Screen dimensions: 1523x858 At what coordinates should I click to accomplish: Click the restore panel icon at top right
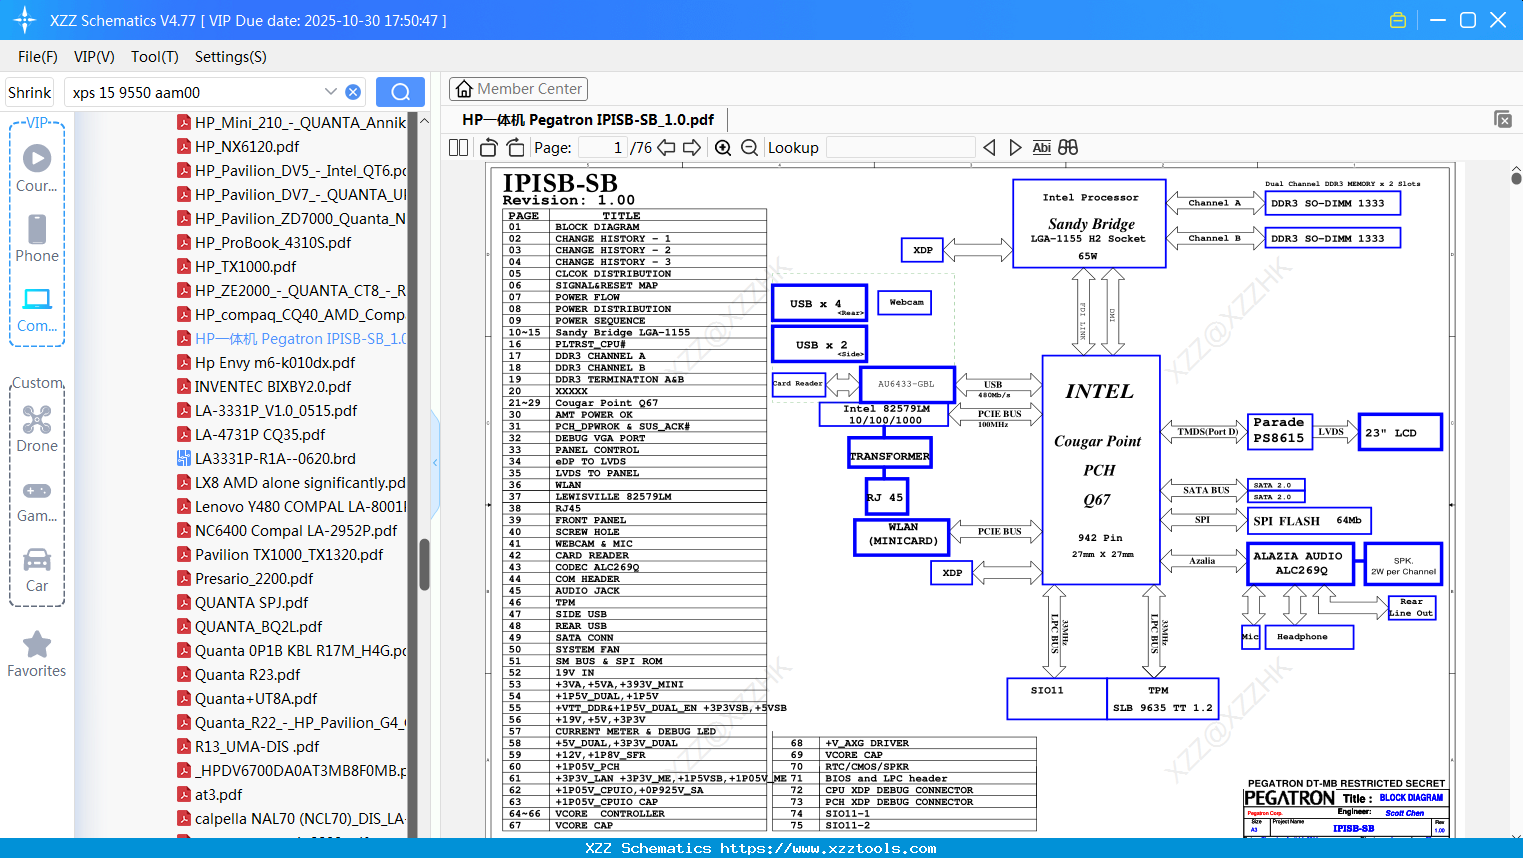(1503, 119)
